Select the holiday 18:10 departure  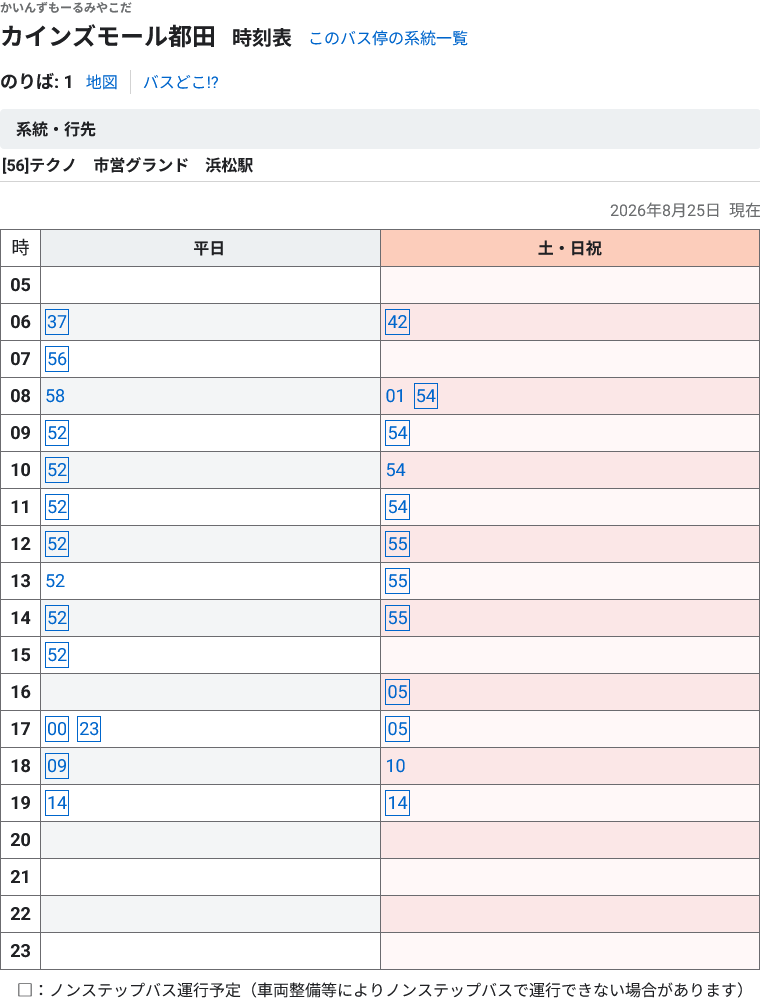[395, 766]
